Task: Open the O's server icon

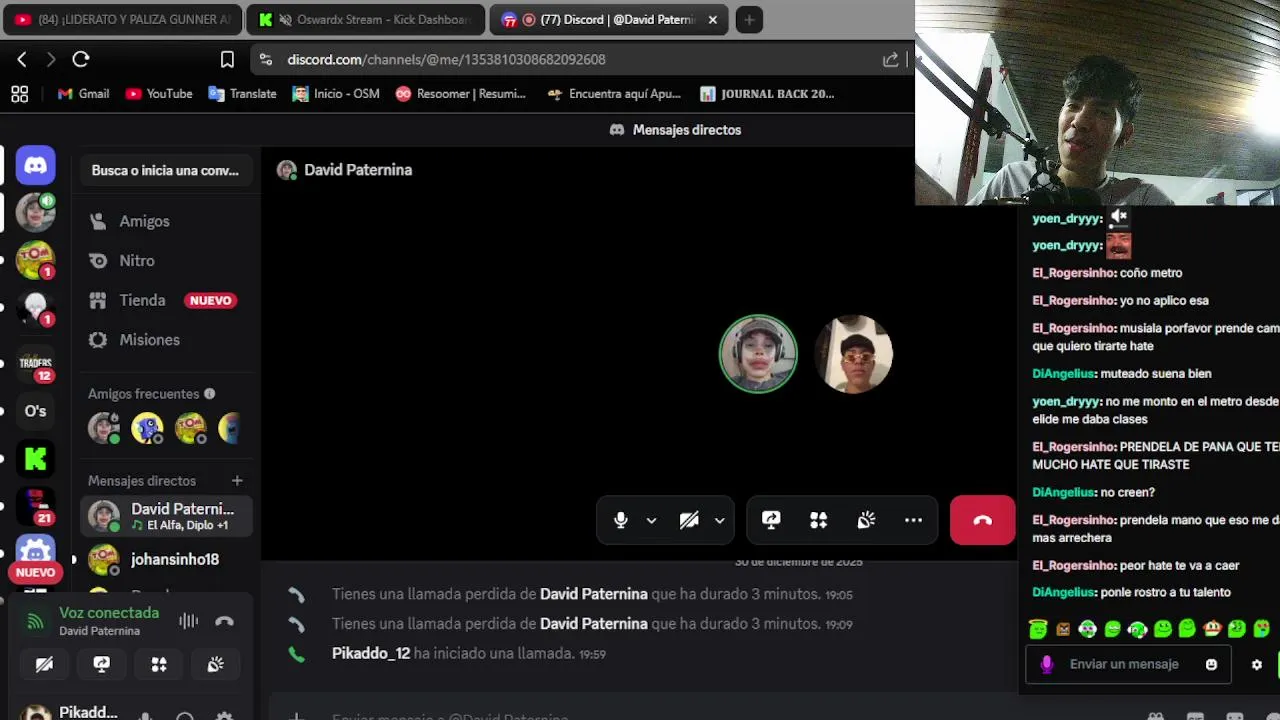Action: tap(35, 411)
